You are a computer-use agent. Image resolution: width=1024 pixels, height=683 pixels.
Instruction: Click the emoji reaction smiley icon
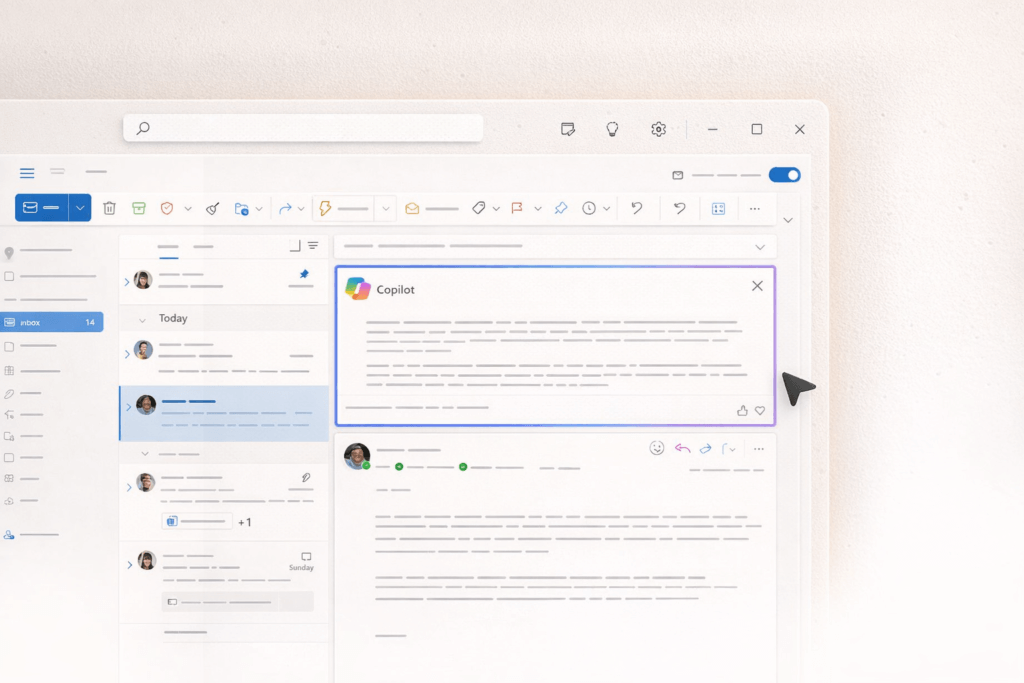pos(657,448)
